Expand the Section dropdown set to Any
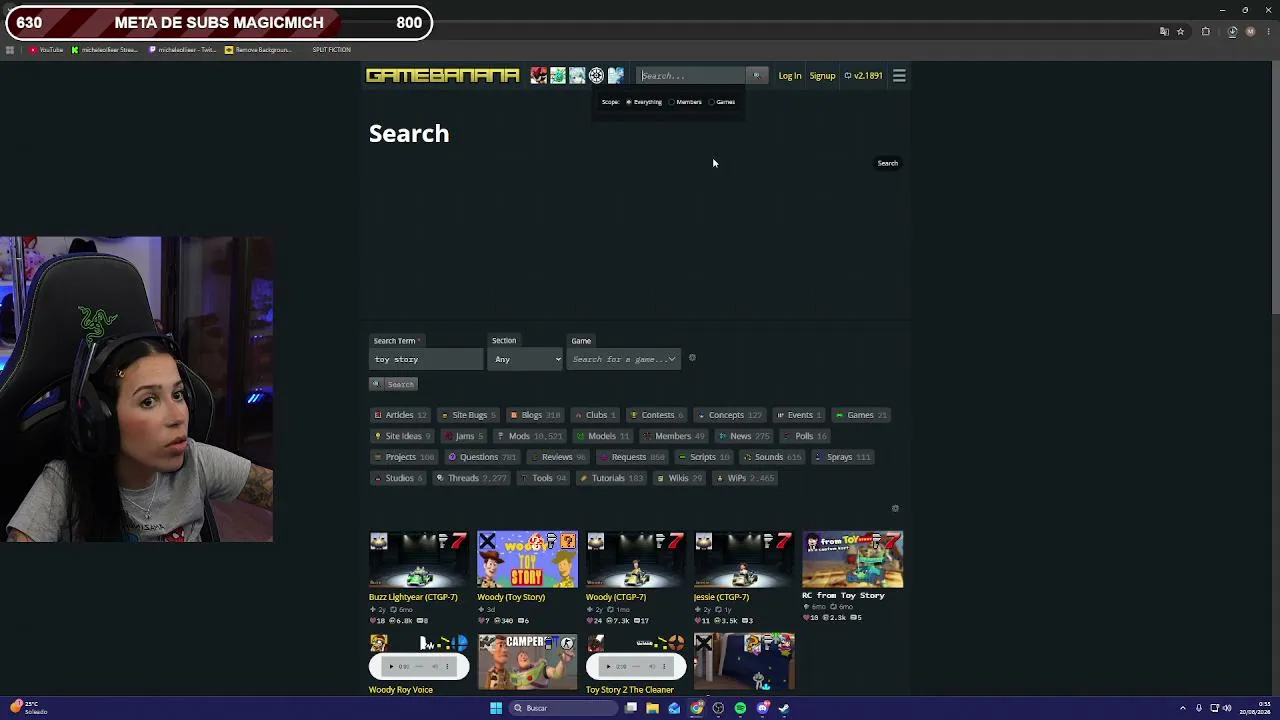 click(526, 359)
